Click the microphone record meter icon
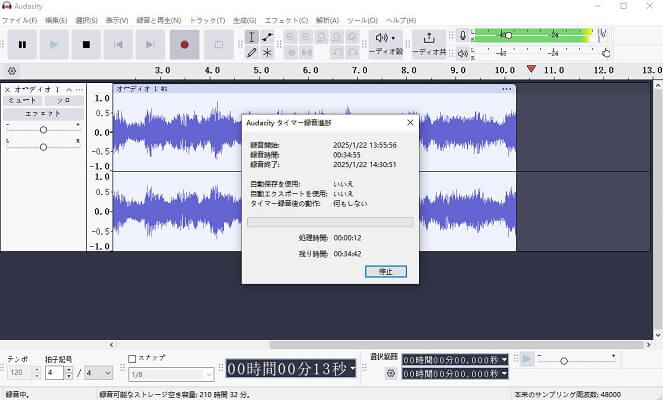663x400 pixels. click(463, 36)
